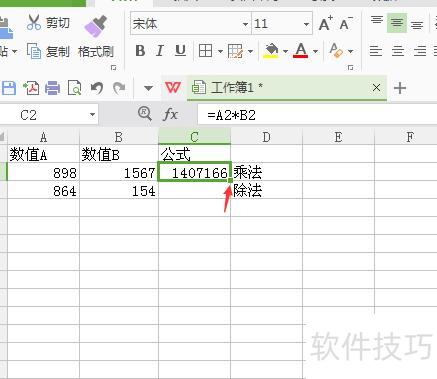This screenshot has width=437, height=379.
Task: Select the cell containing 公式
Action: tap(194, 154)
